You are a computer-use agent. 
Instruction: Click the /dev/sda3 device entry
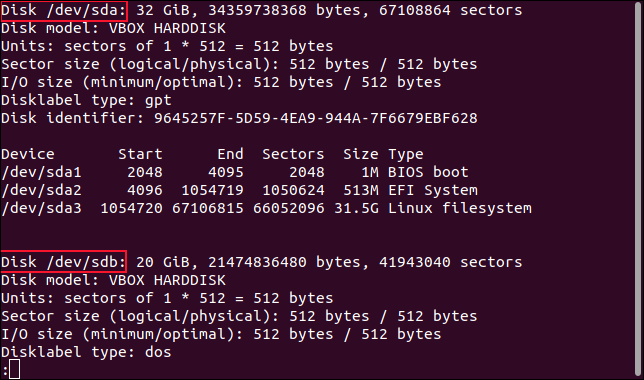coord(41,208)
